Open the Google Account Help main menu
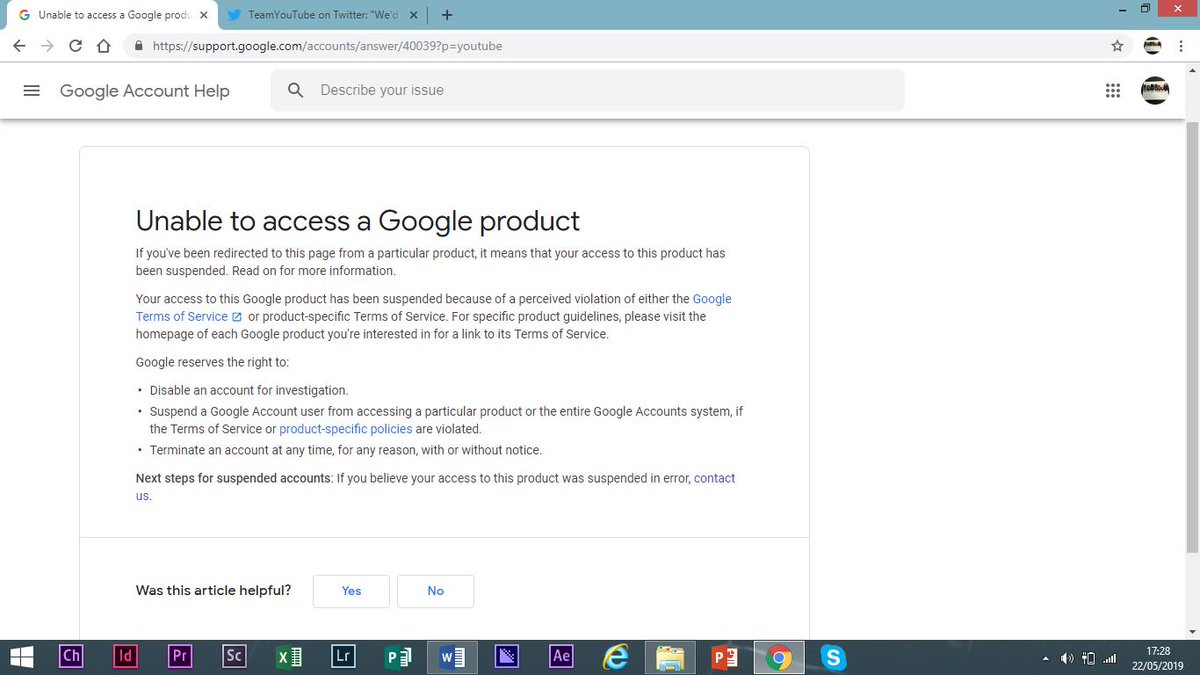 pos(31,90)
